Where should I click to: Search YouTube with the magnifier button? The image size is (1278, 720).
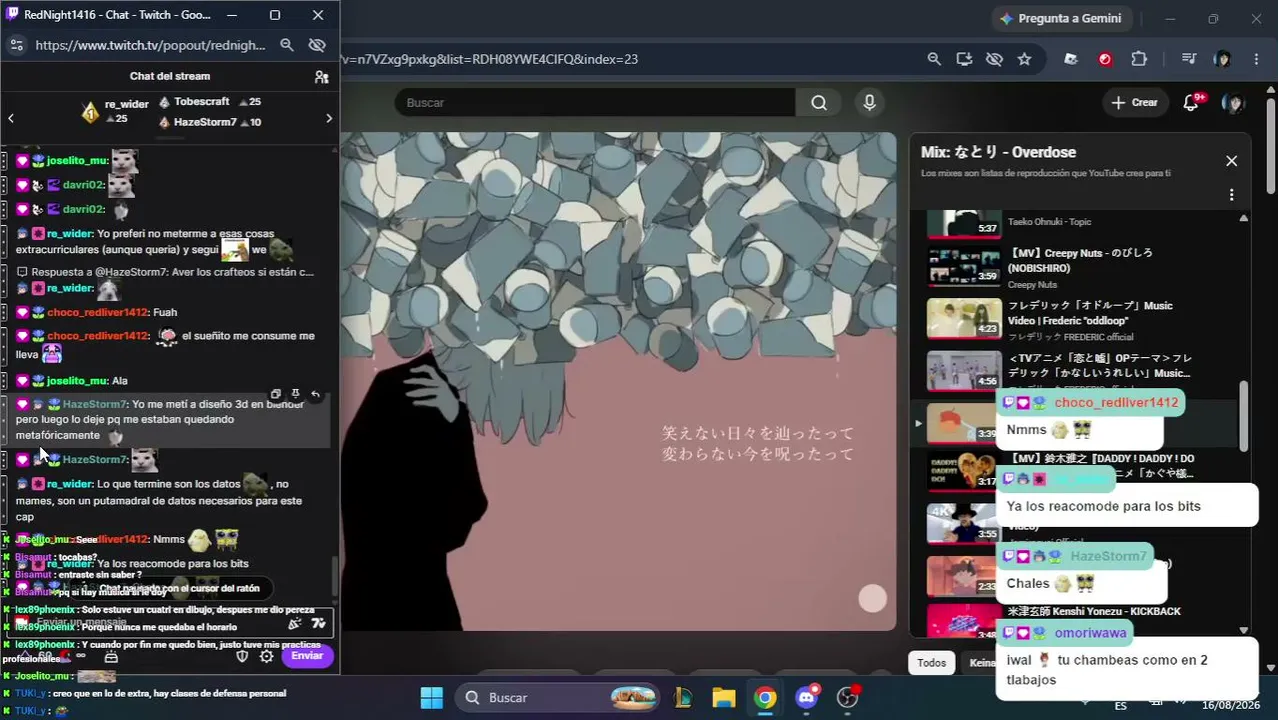[819, 102]
